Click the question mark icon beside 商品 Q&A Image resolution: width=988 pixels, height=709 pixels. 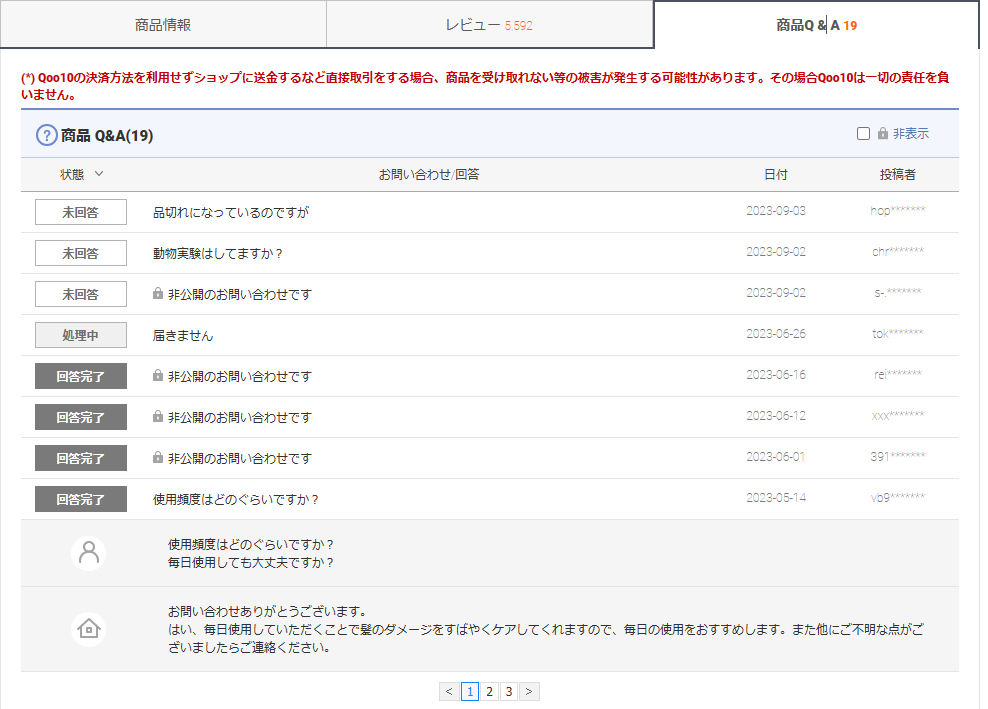[x=46, y=135]
